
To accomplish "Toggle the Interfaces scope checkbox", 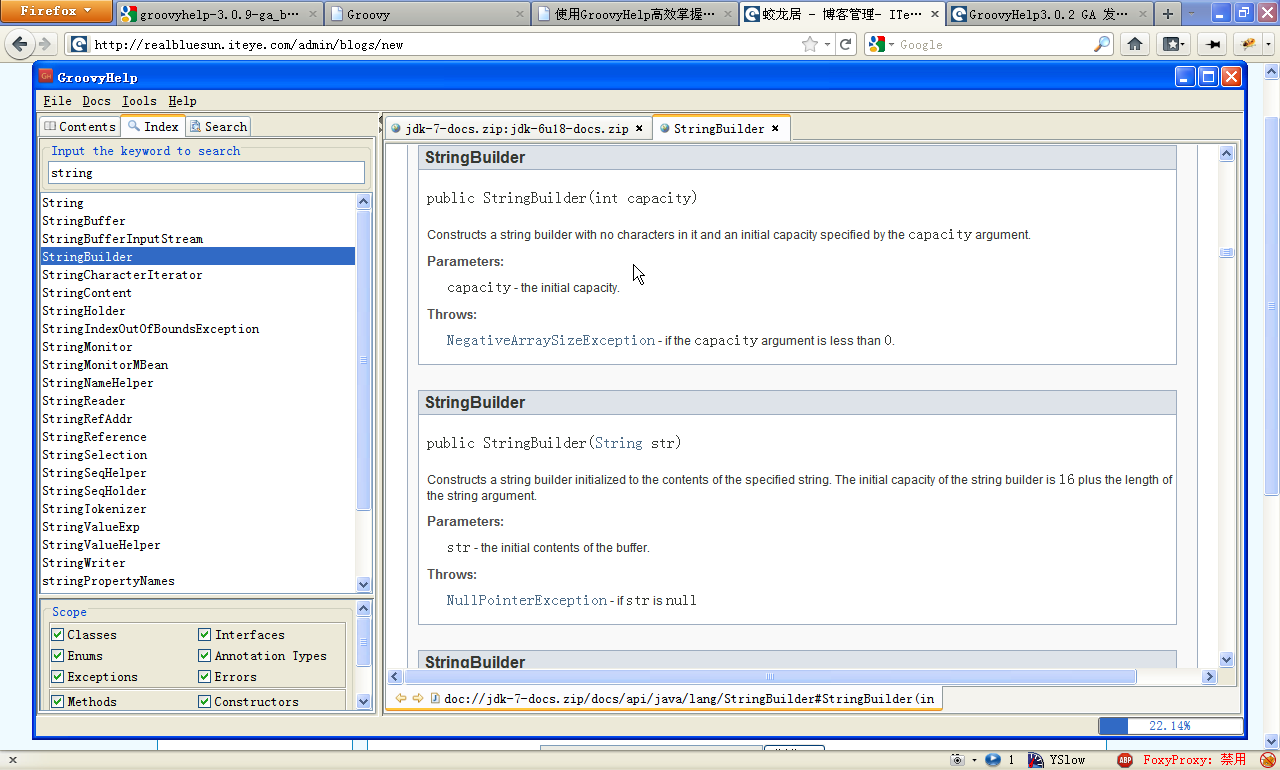I will 205,634.
